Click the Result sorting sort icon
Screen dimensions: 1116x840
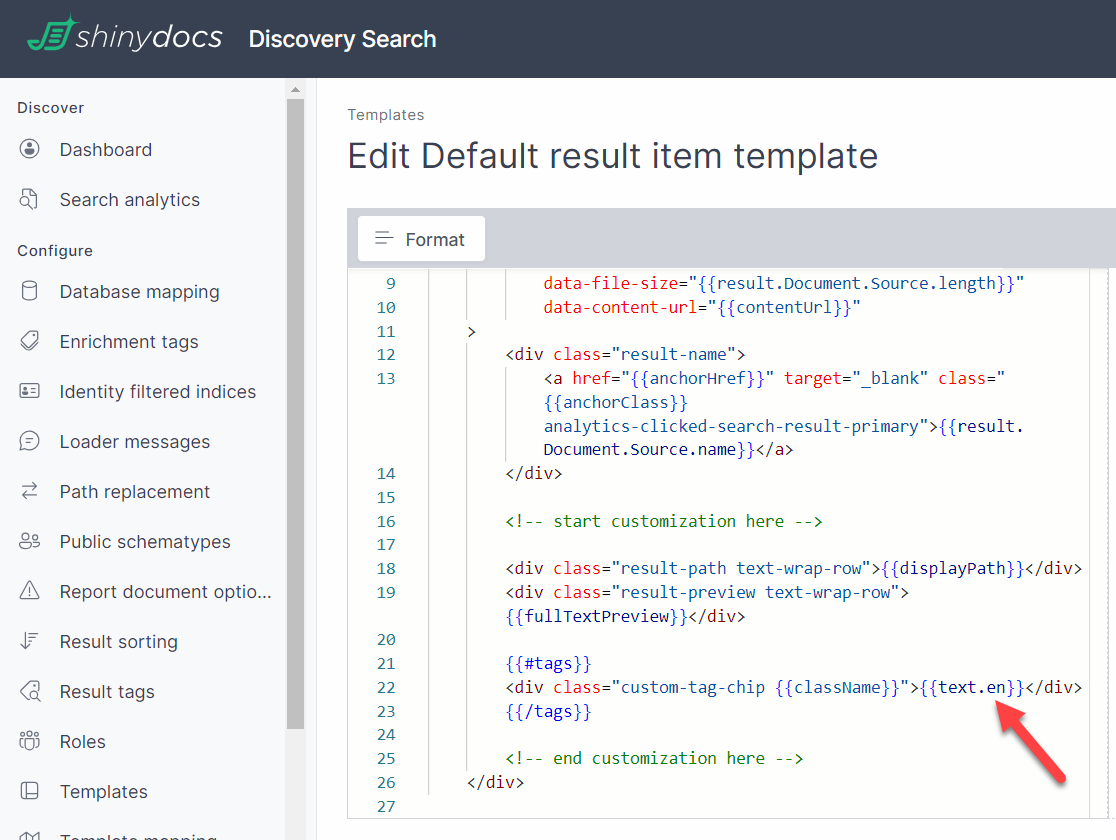click(x=30, y=641)
